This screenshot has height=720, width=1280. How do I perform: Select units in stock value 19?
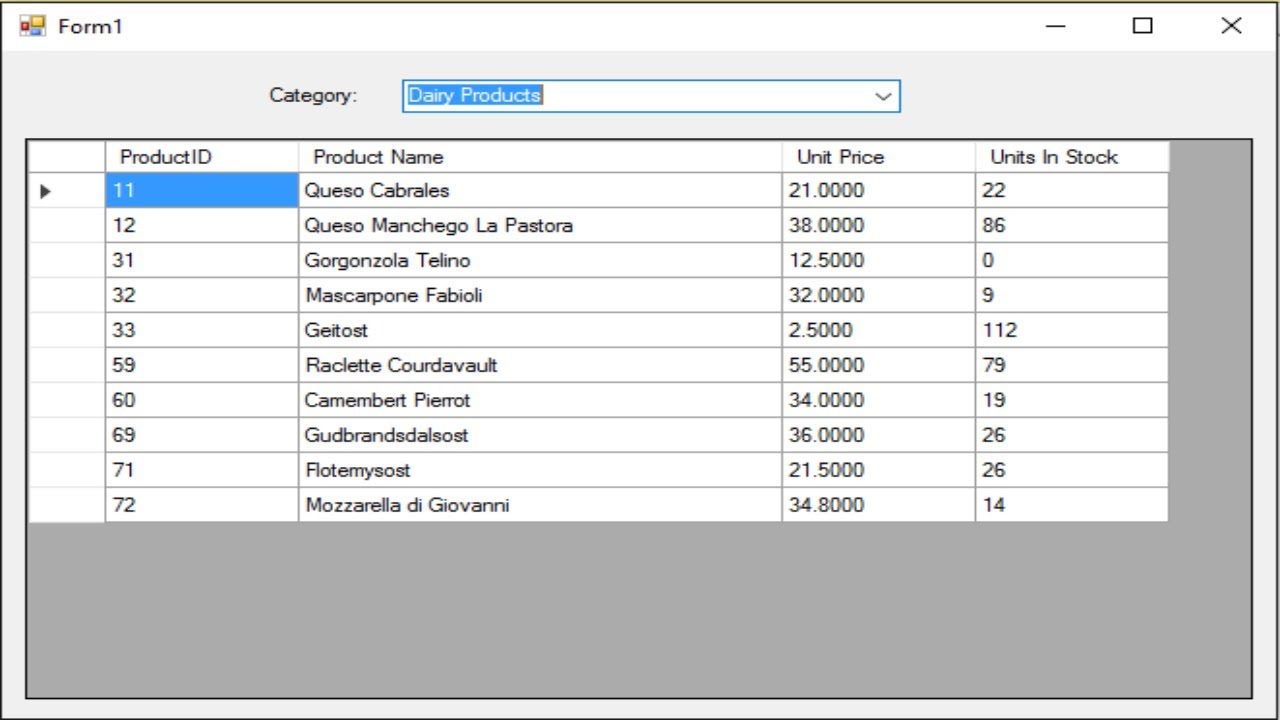point(1072,400)
